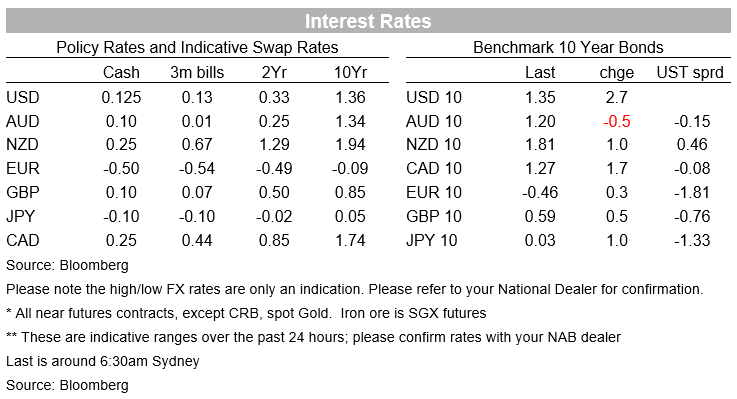Click the Cash column header
The width and height of the screenshot is (737, 399).
click(x=121, y=72)
